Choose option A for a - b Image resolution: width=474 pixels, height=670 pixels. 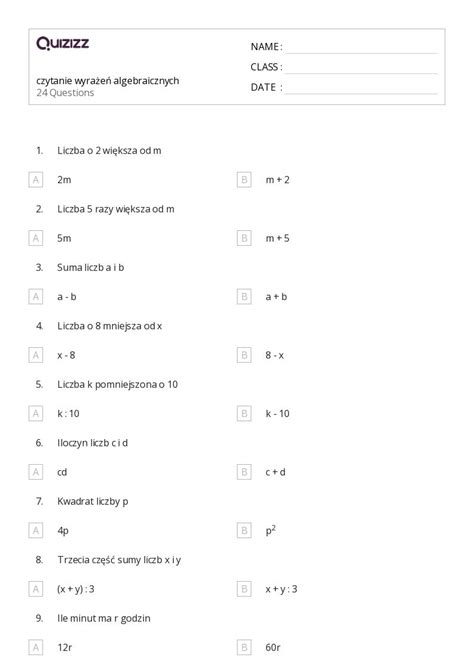click(x=36, y=297)
